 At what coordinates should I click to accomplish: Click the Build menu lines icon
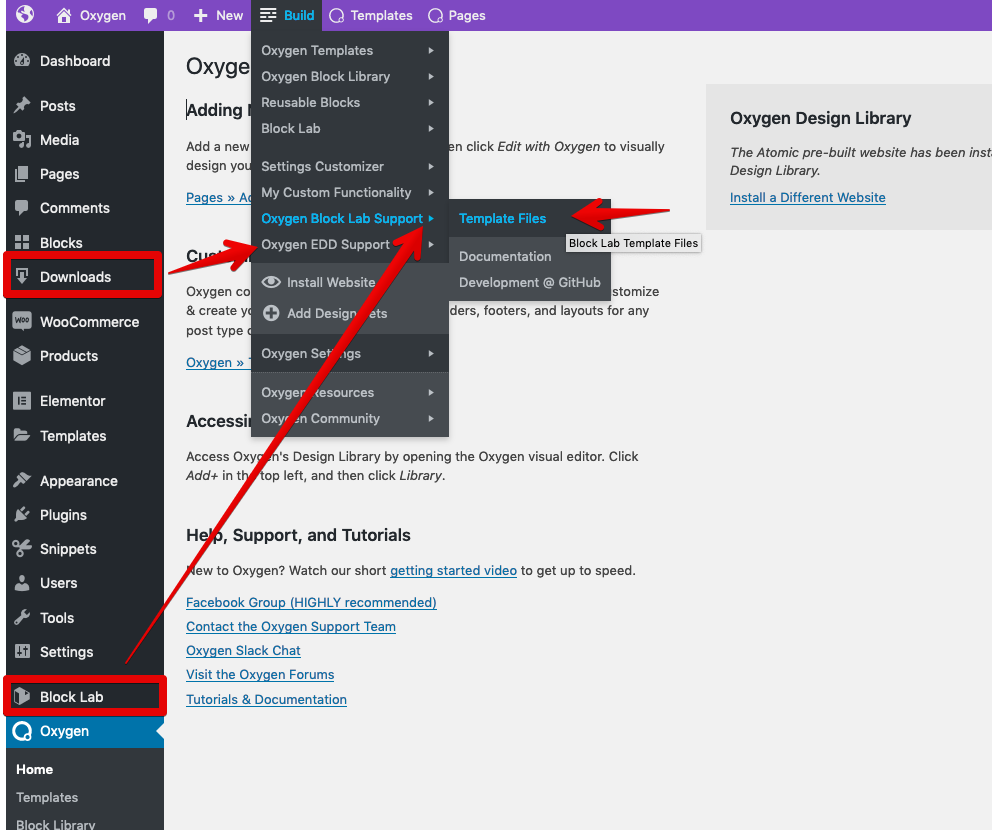click(268, 15)
